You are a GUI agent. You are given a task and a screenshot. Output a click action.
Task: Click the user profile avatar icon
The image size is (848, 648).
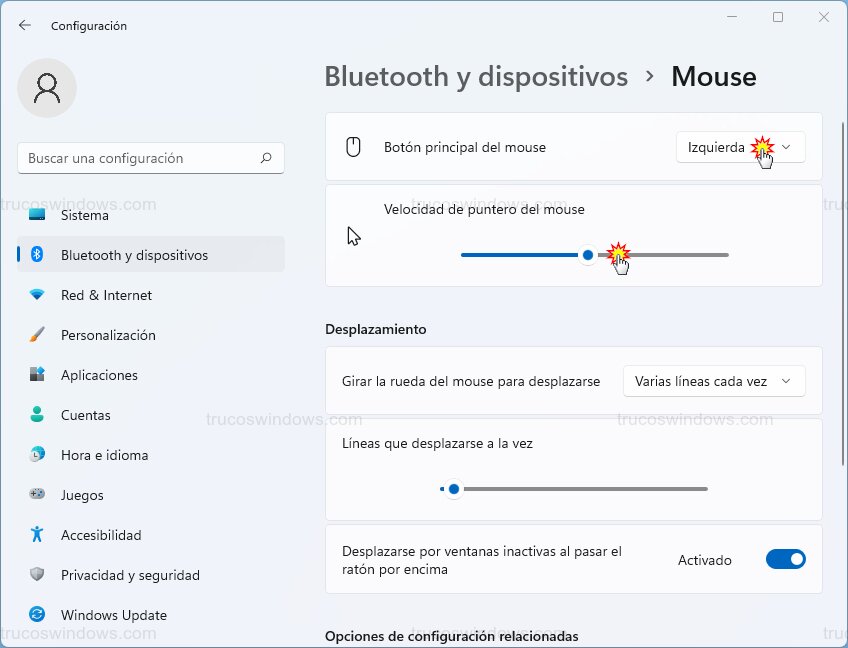[47, 88]
